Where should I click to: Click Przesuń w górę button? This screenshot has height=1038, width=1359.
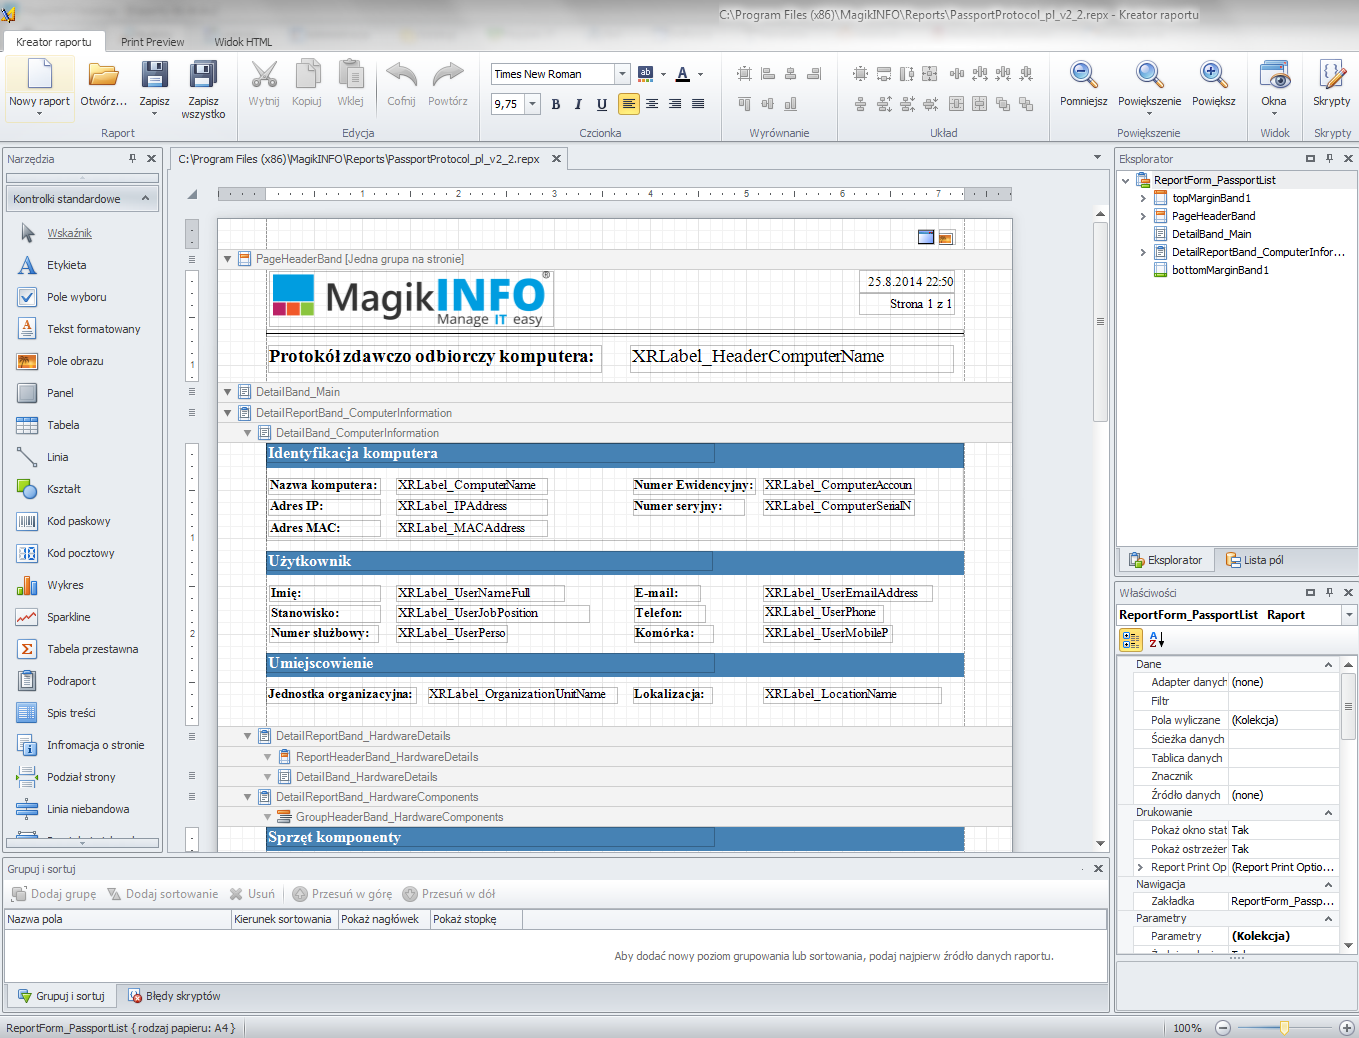(342, 894)
